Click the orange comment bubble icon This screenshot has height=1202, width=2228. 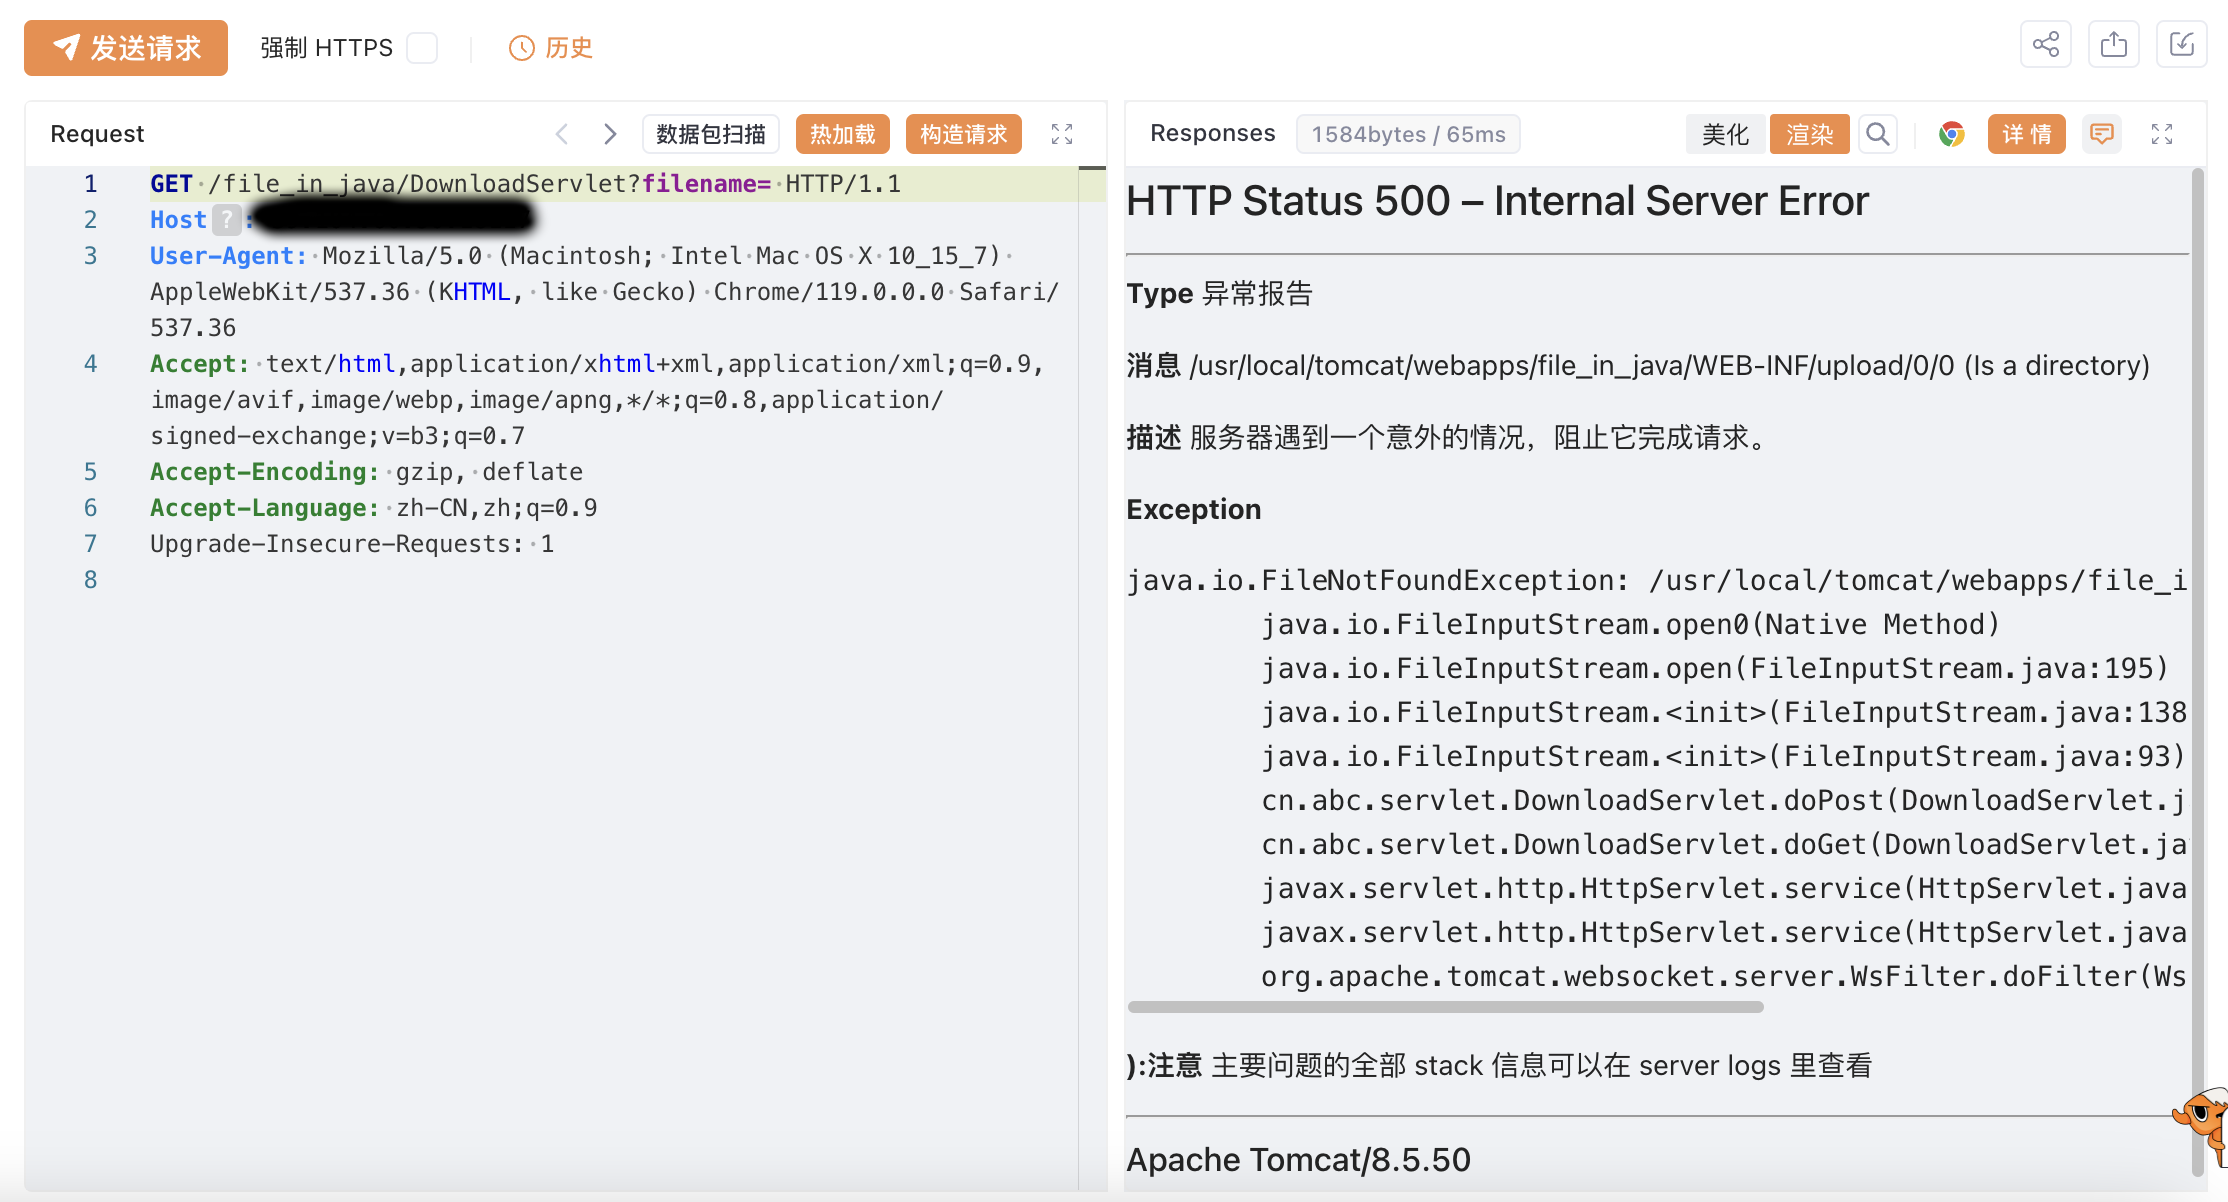click(x=2102, y=134)
